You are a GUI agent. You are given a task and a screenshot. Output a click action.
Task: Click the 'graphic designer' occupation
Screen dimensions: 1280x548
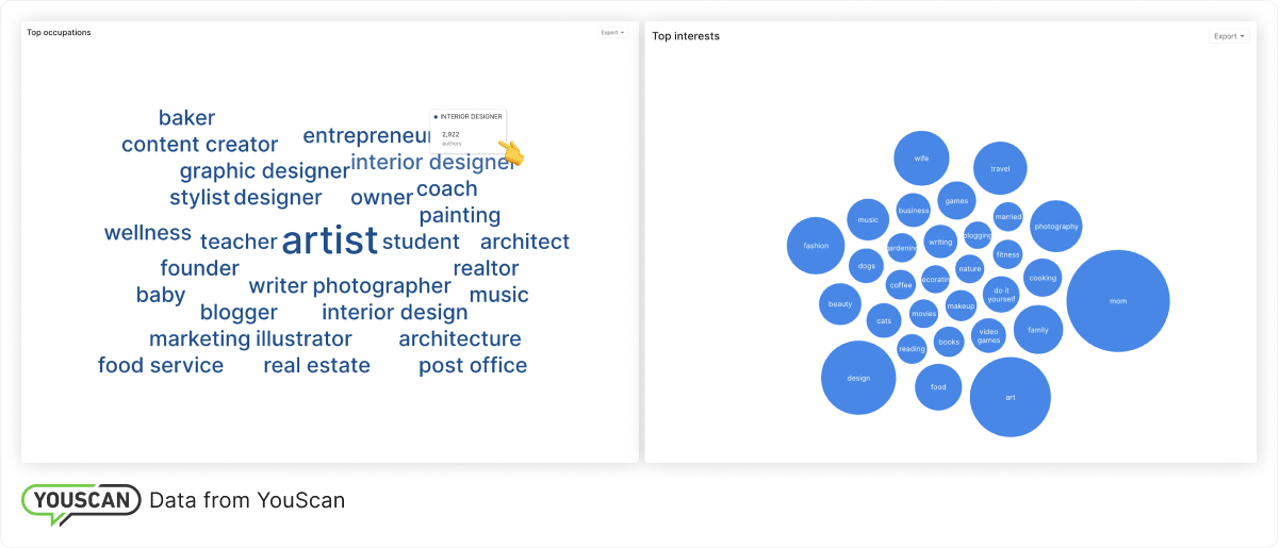click(264, 171)
